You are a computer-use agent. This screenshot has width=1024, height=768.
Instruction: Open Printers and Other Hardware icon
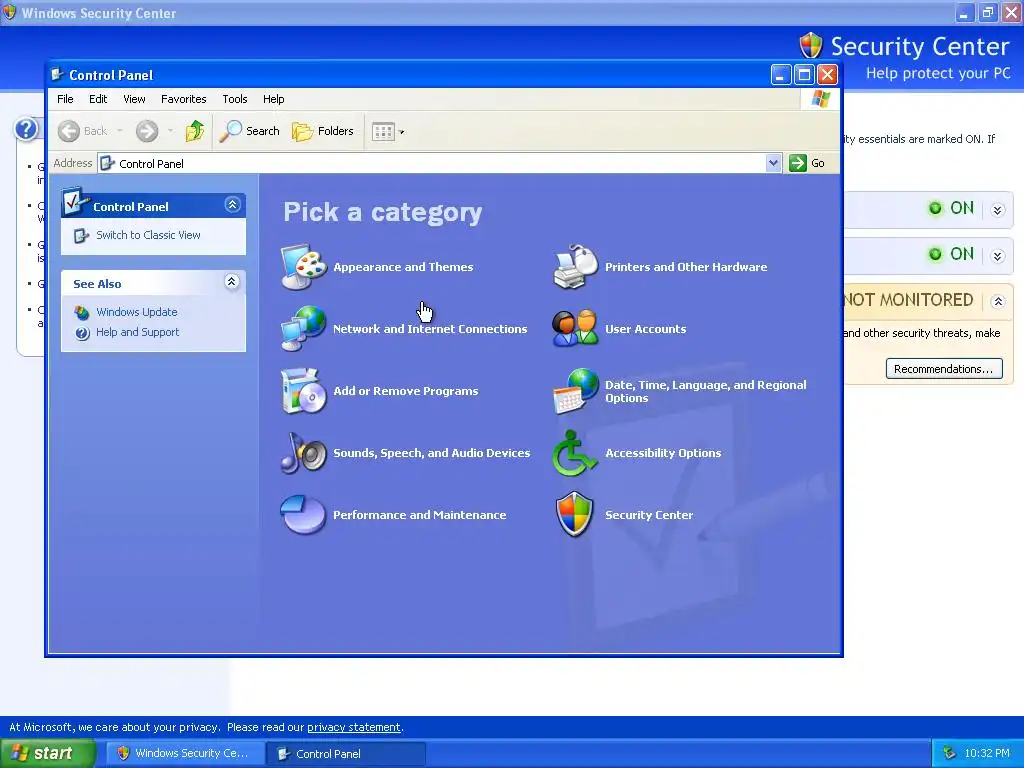575,266
